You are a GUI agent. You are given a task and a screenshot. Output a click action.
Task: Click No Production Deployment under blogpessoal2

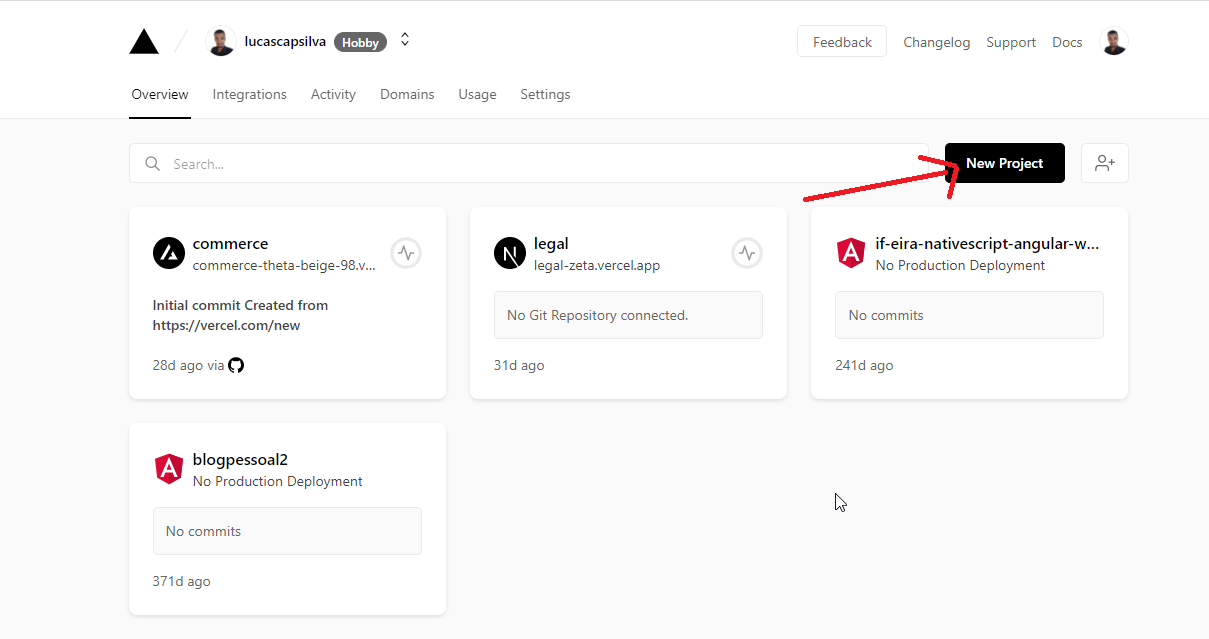pyautogui.click(x=277, y=481)
